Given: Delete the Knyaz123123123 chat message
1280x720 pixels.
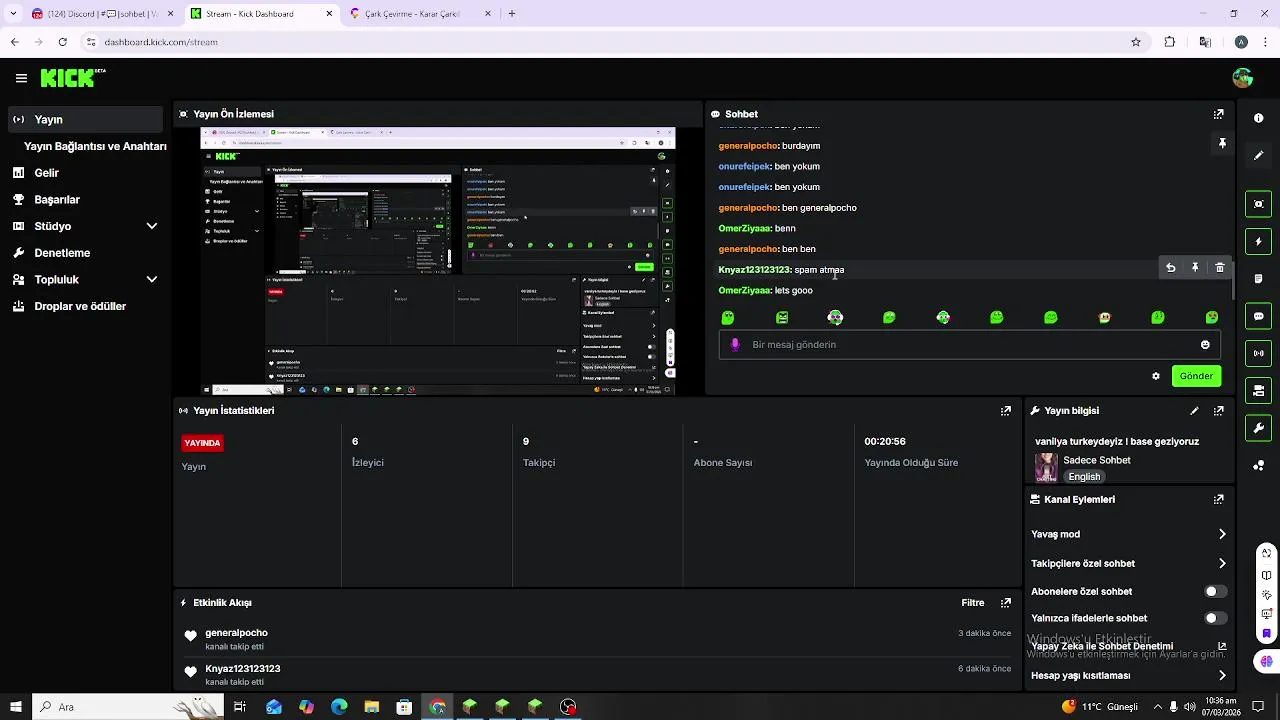Looking at the screenshot, I should coord(1220,268).
